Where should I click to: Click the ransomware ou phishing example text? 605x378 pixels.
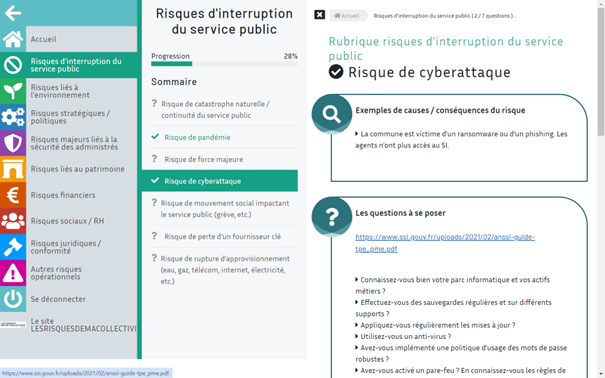(461, 140)
